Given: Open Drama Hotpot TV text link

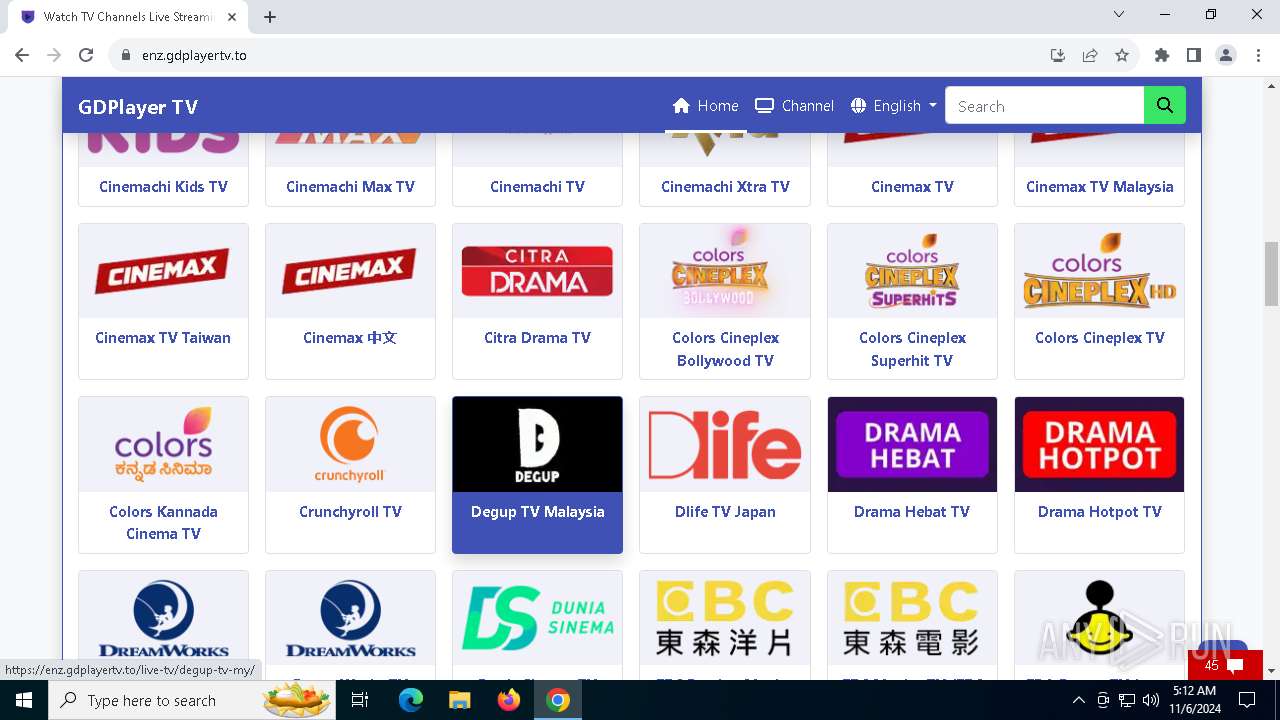Looking at the screenshot, I should point(1099,511).
